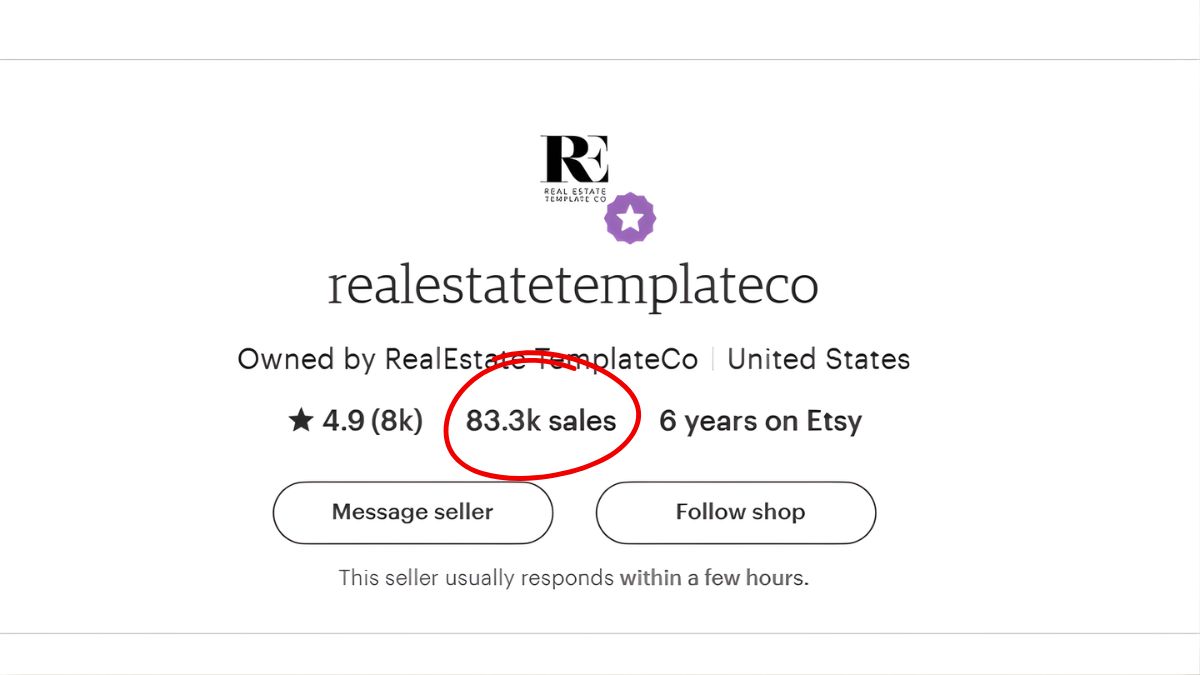Viewport: 1200px width, 675px height.
Task: Click the black star rating icon
Action: pos(300,421)
